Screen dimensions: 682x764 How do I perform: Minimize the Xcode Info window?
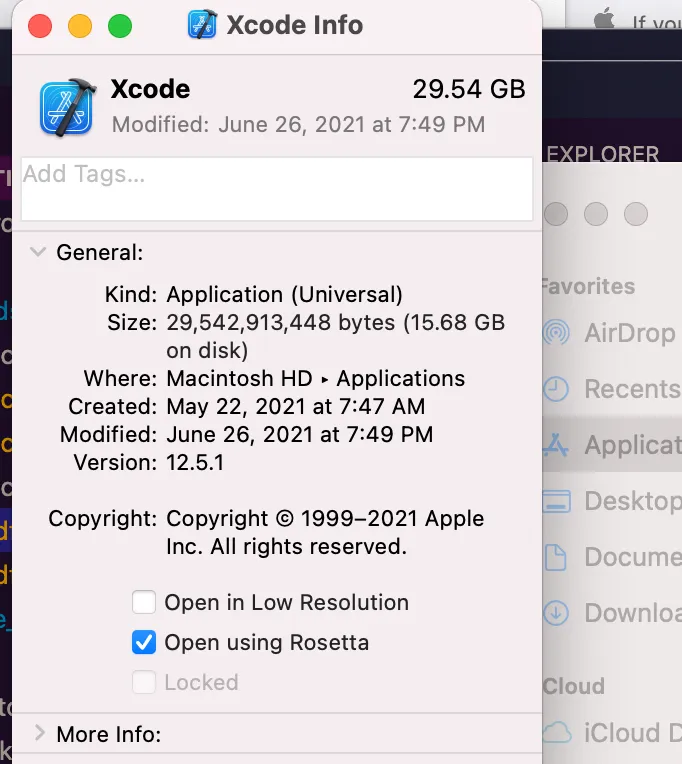80,25
